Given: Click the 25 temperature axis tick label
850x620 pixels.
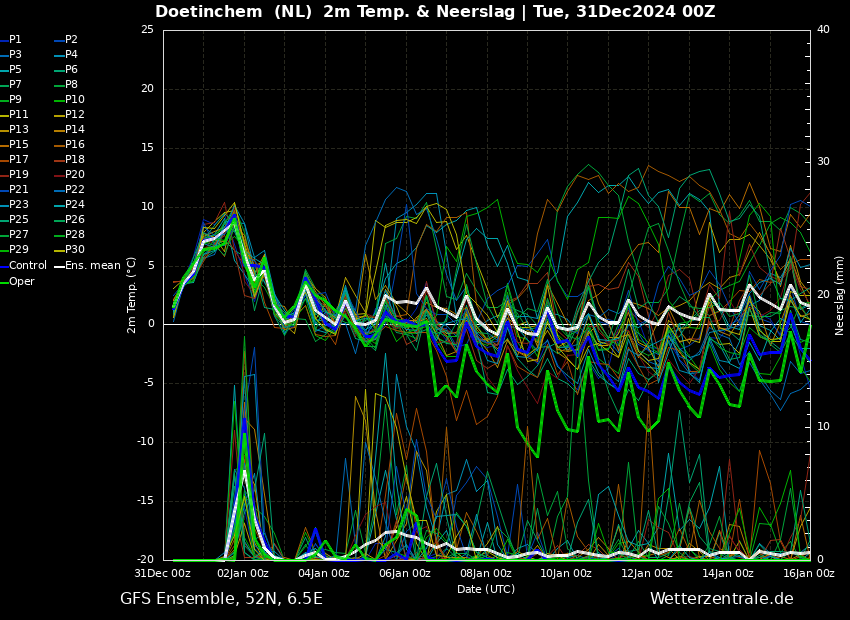Looking at the screenshot, I should click(147, 30).
